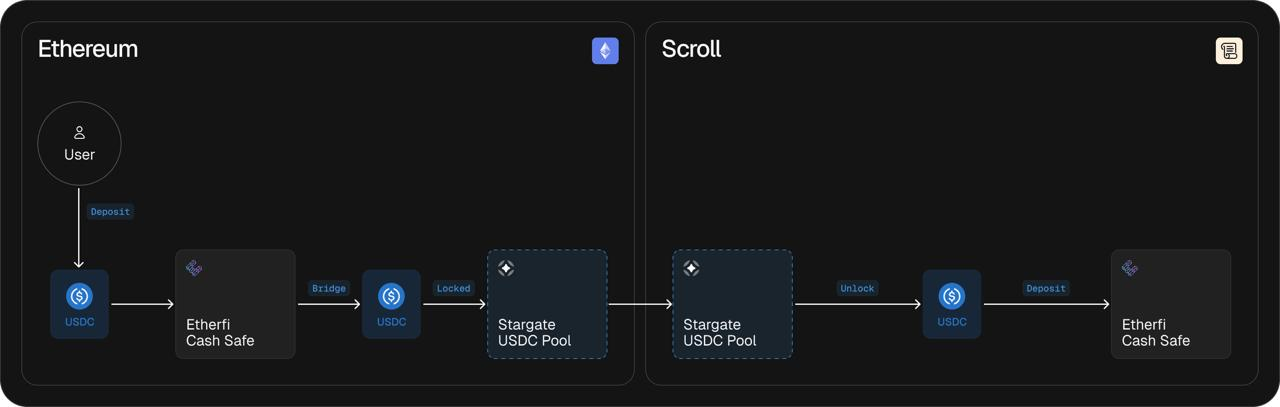Select the Scroll panel heading

tap(691, 49)
